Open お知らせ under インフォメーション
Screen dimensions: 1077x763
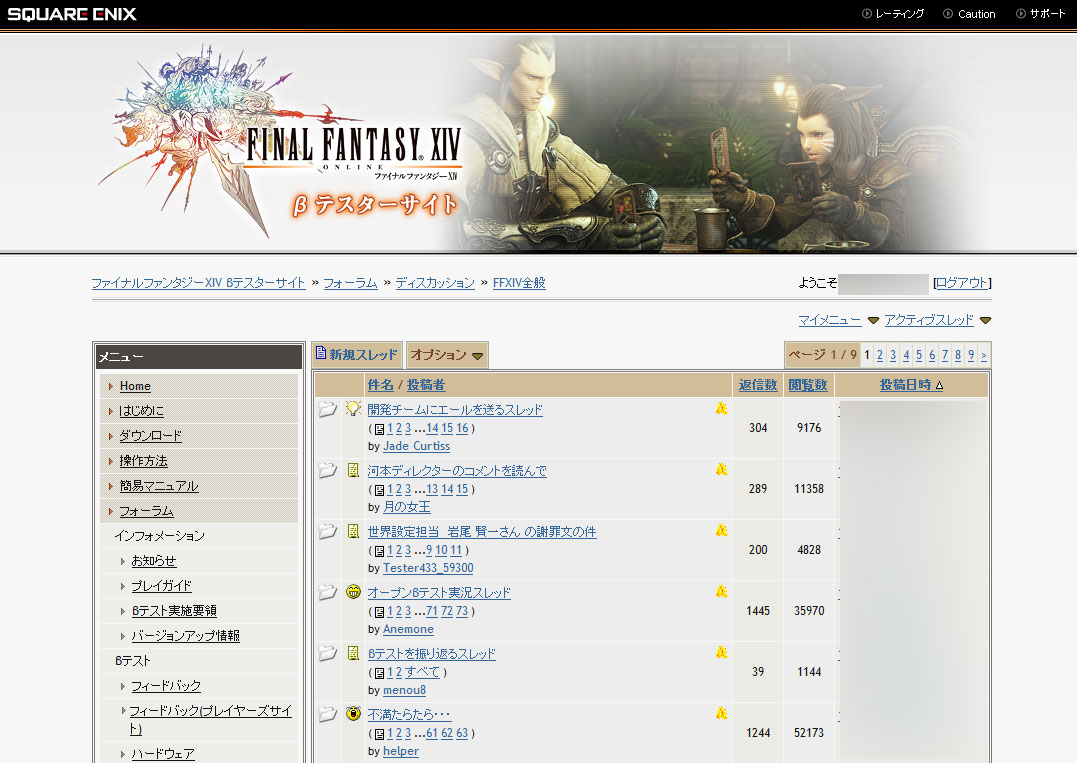point(154,562)
